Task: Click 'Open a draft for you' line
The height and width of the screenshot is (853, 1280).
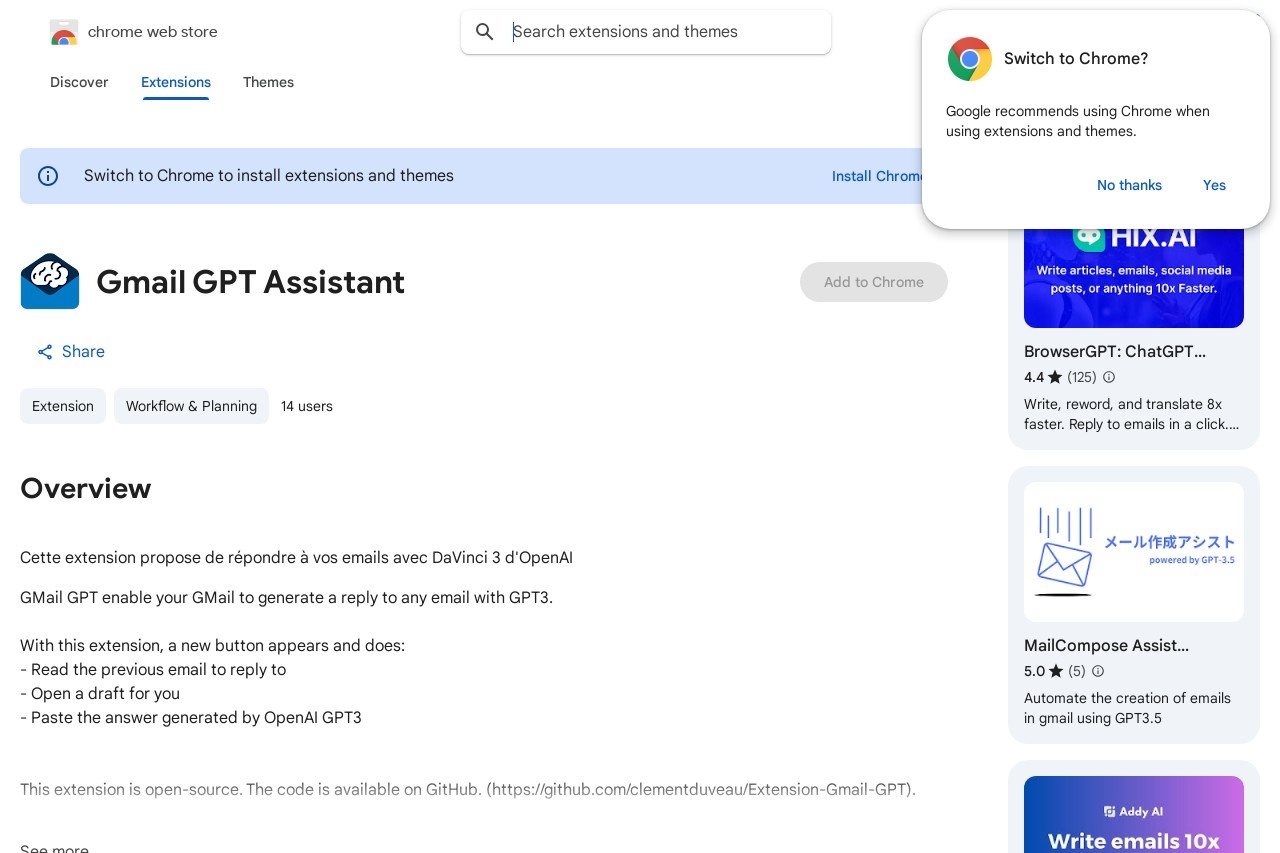Action: tap(100, 693)
